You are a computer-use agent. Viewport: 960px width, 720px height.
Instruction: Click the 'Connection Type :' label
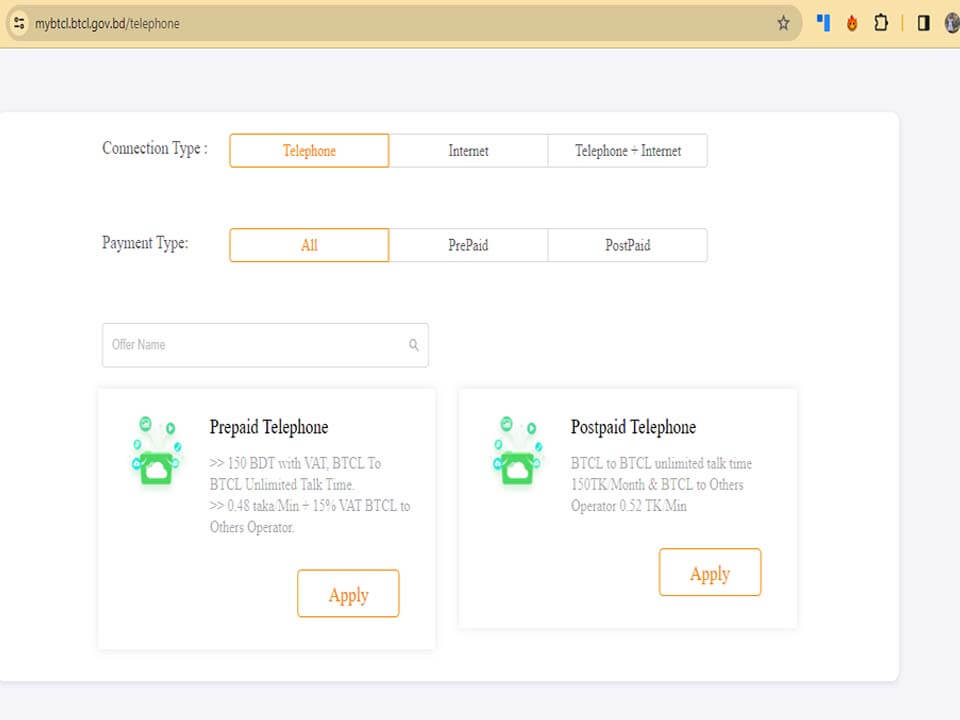155,148
